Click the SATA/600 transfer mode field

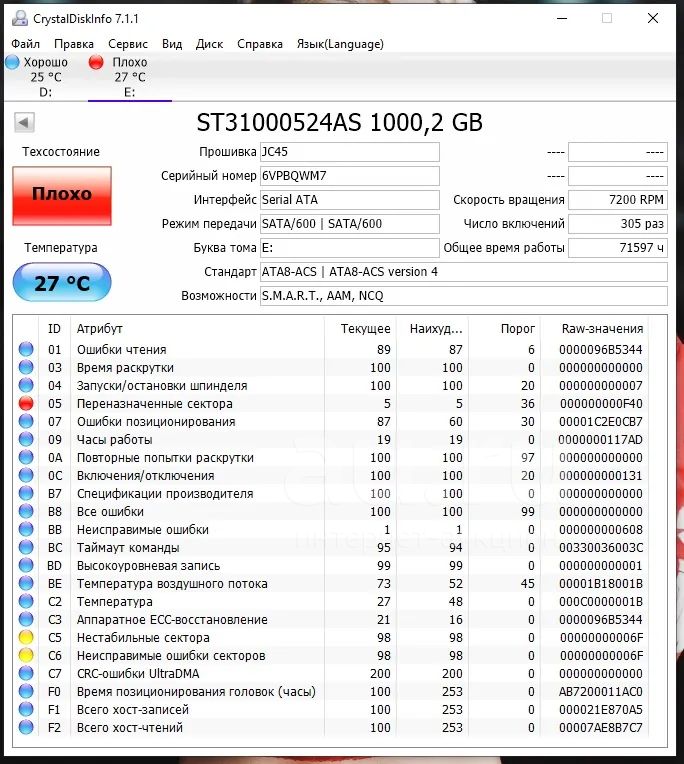tap(350, 224)
